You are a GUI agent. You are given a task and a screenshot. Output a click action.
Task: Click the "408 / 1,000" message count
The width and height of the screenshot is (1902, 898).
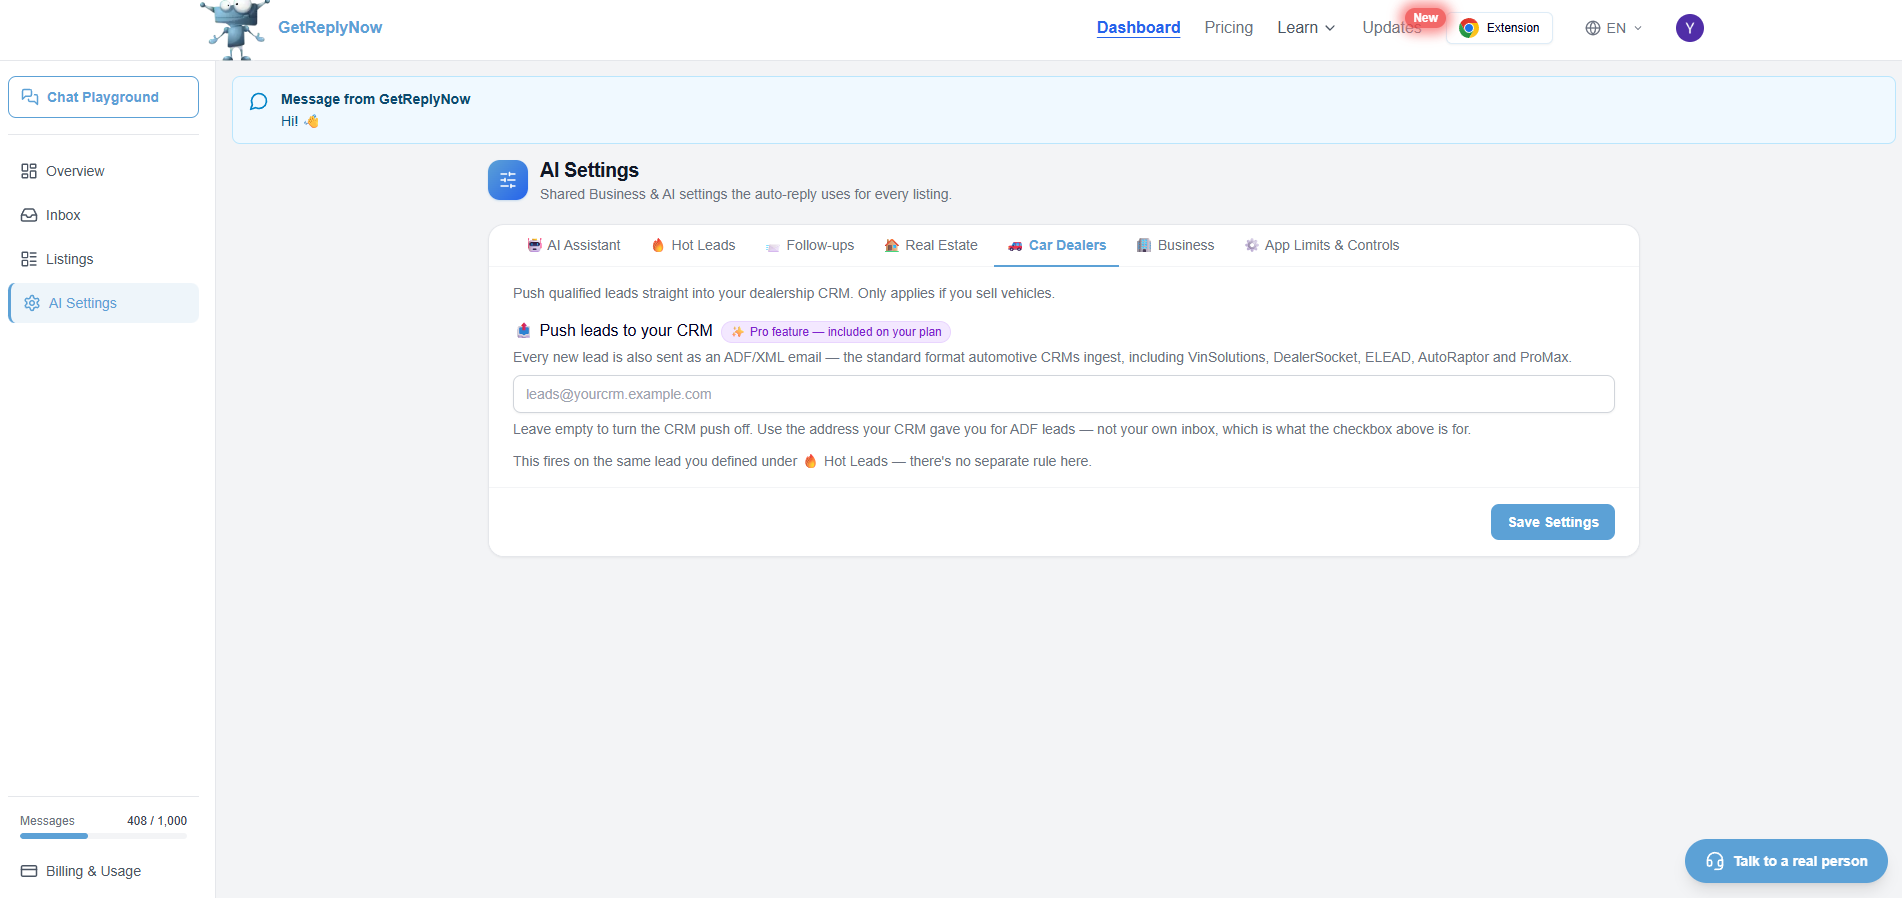[x=157, y=821]
